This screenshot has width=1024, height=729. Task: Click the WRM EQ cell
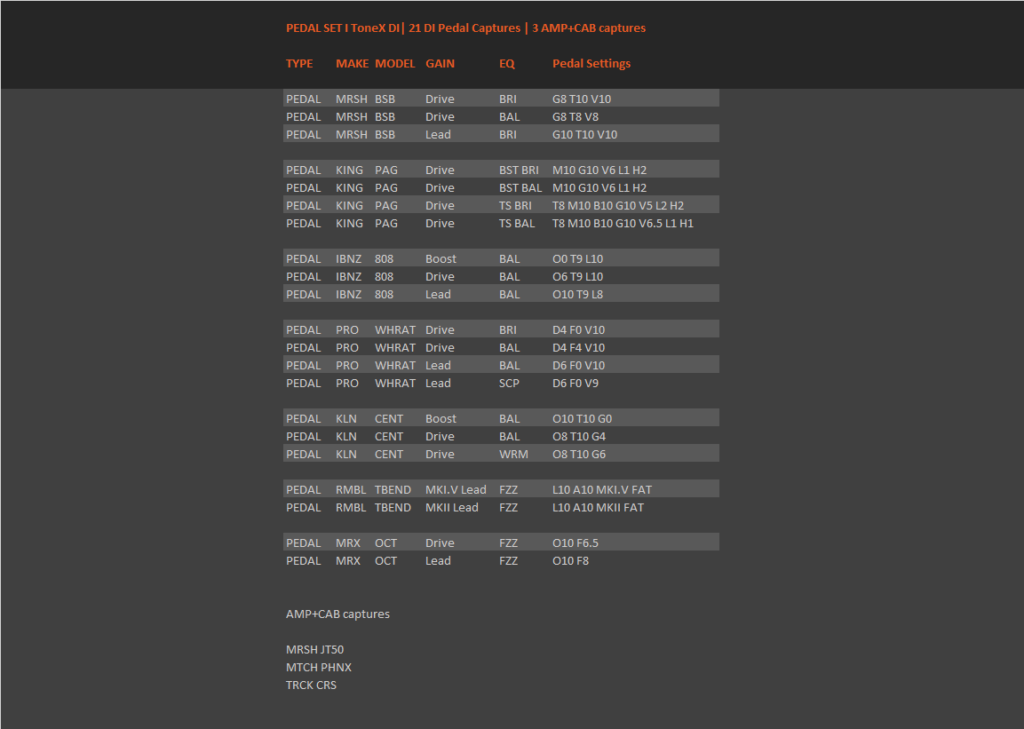[514, 454]
